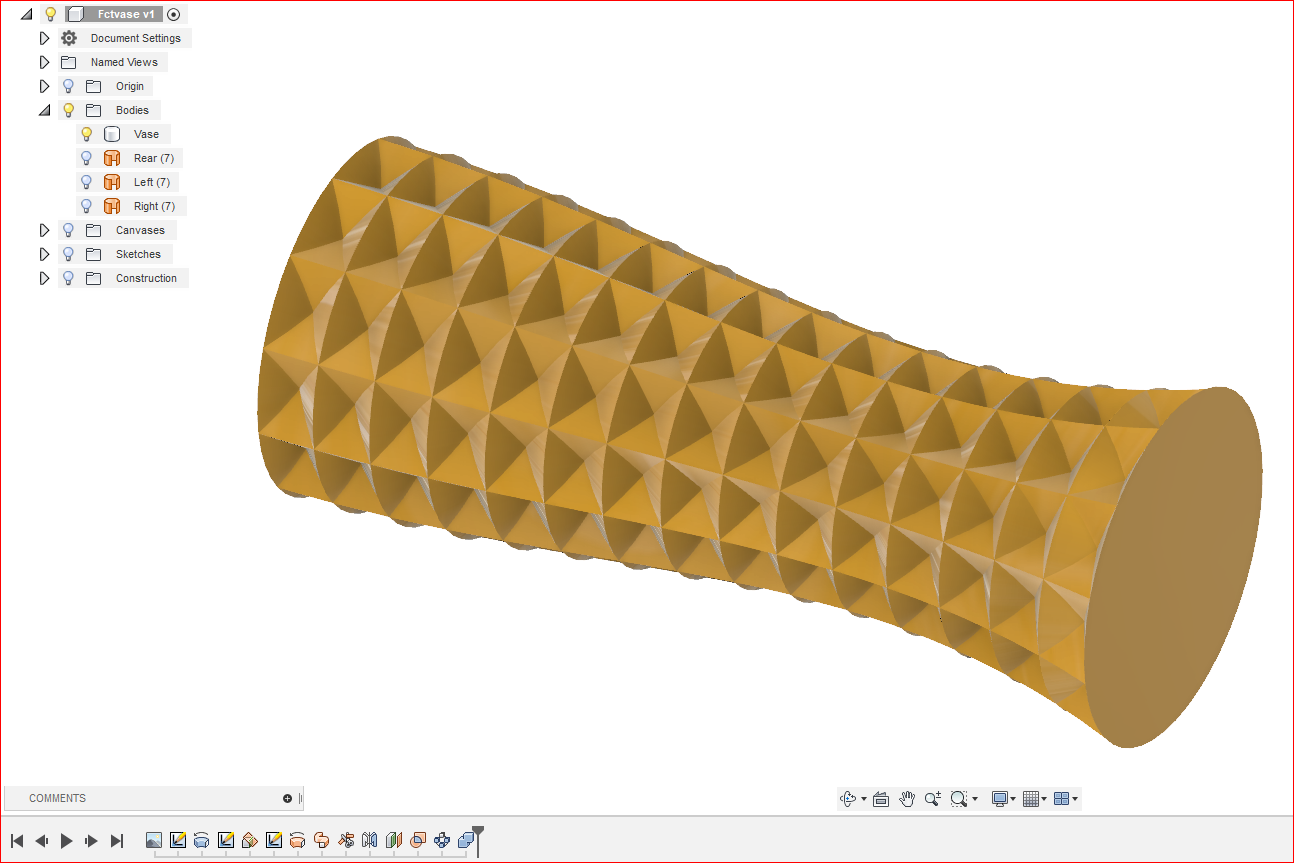Jump to end of the timeline
The height and width of the screenshot is (863, 1294).
(x=117, y=841)
